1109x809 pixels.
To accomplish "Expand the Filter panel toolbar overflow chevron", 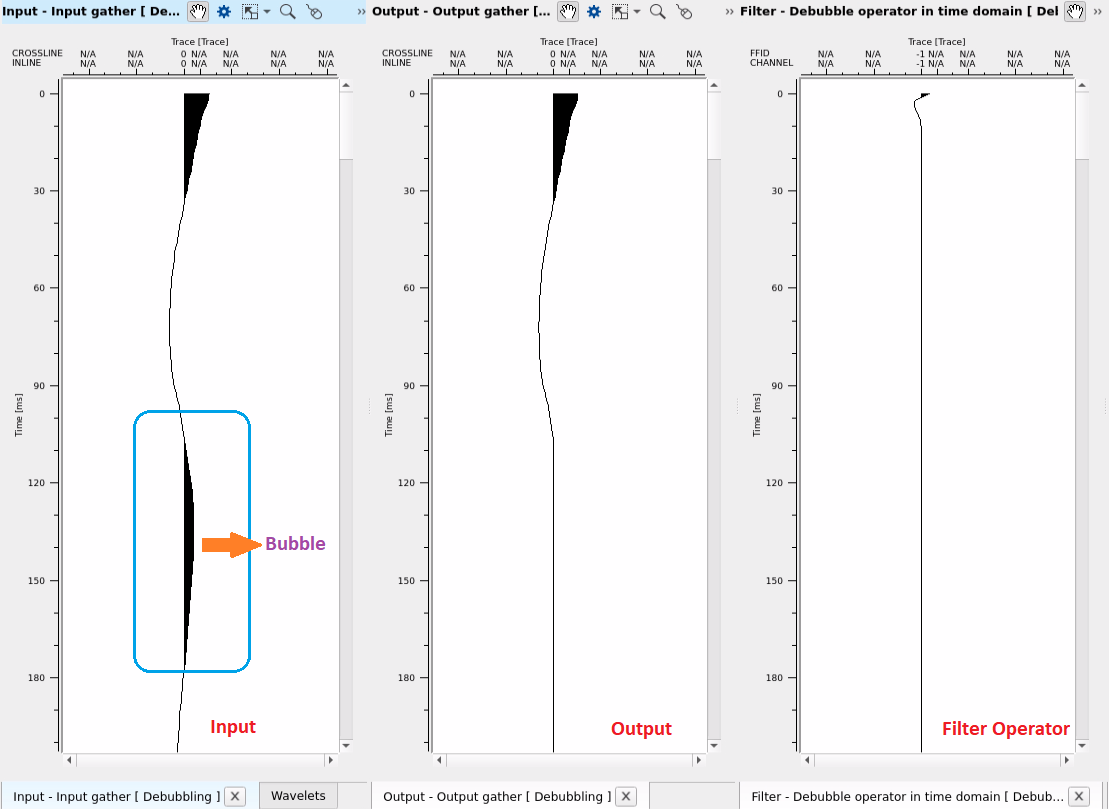I will (x=731, y=12).
